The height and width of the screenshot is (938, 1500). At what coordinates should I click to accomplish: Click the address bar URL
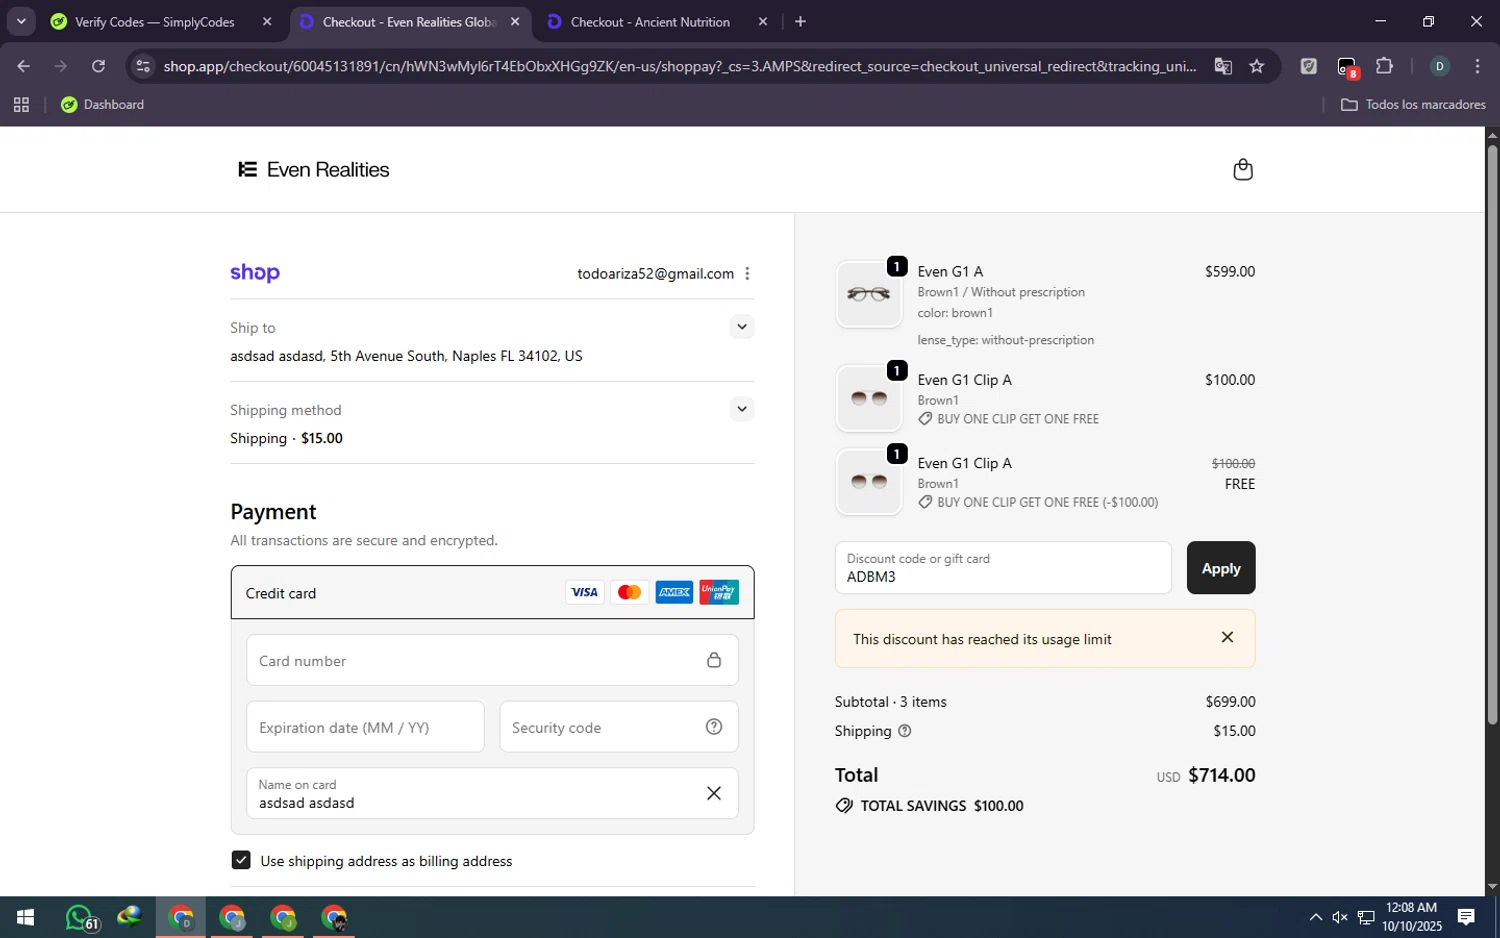pos(680,66)
